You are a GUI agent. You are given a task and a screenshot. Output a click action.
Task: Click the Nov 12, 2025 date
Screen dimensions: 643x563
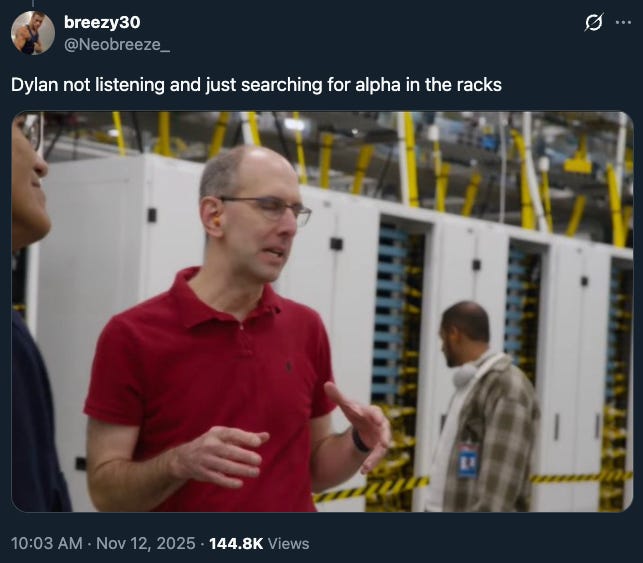(146, 543)
